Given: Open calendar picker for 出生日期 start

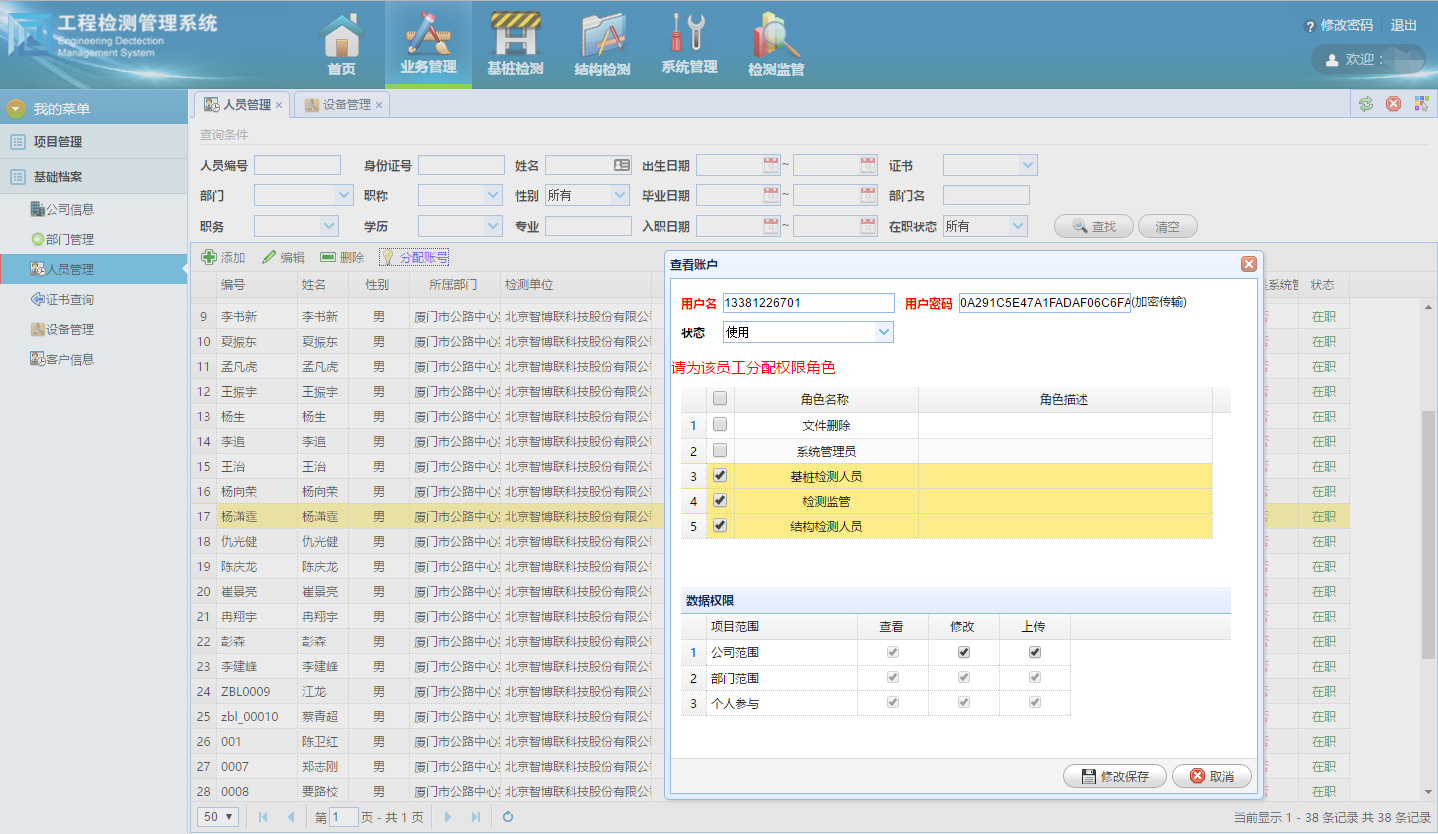Looking at the screenshot, I should (x=771, y=165).
